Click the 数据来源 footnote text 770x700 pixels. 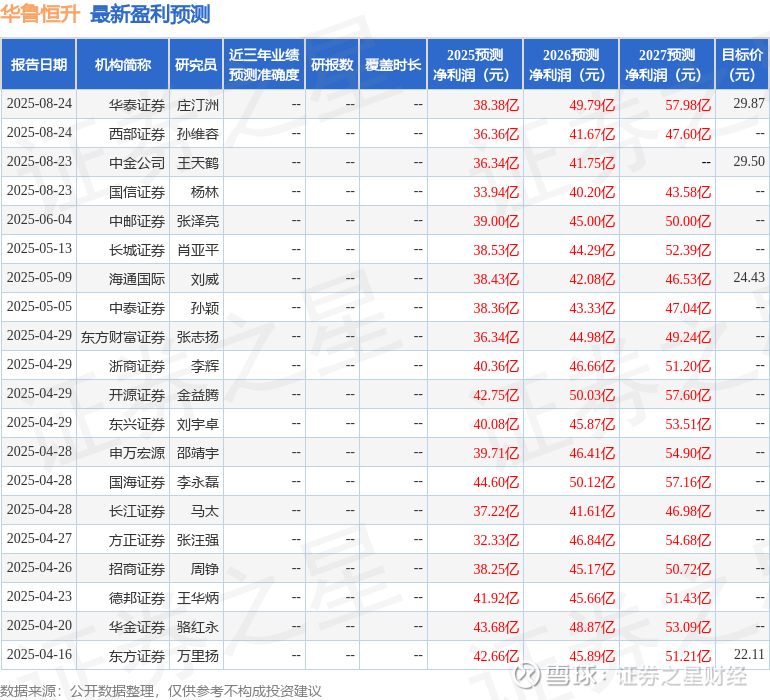[x=161, y=691]
